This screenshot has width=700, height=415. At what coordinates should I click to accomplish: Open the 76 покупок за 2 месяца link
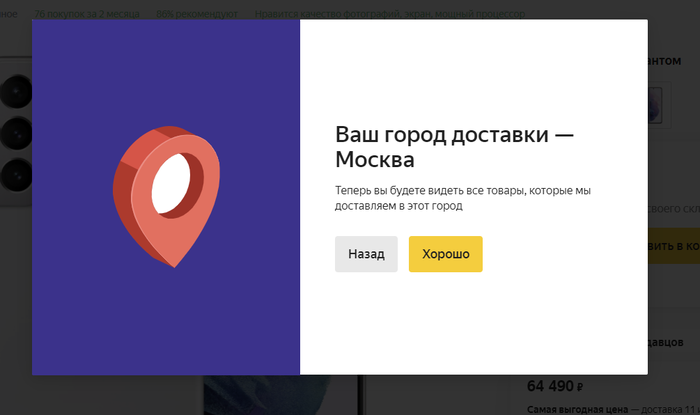coord(87,14)
